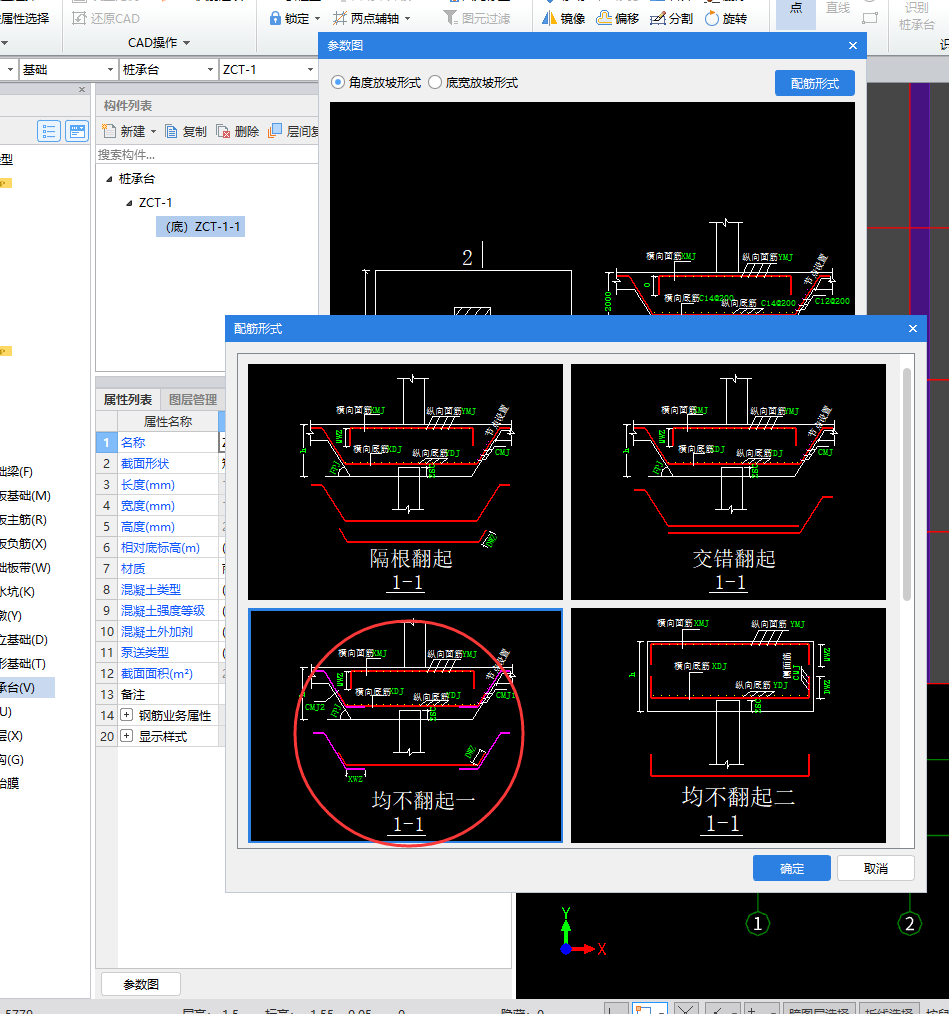The width and height of the screenshot is (949, 1014).
Task: Click the 新建 component icon
Action: (x=109, y=131)
